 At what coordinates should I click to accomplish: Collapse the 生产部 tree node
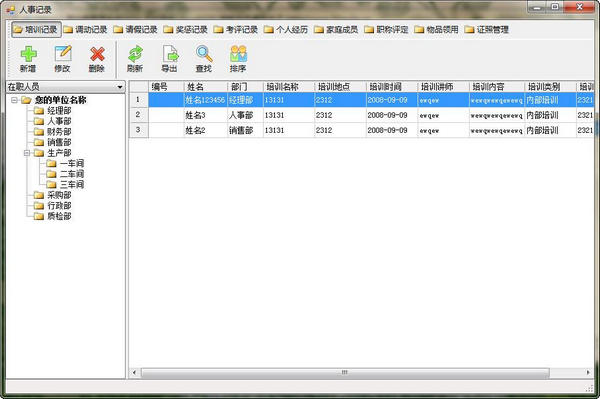27,153
